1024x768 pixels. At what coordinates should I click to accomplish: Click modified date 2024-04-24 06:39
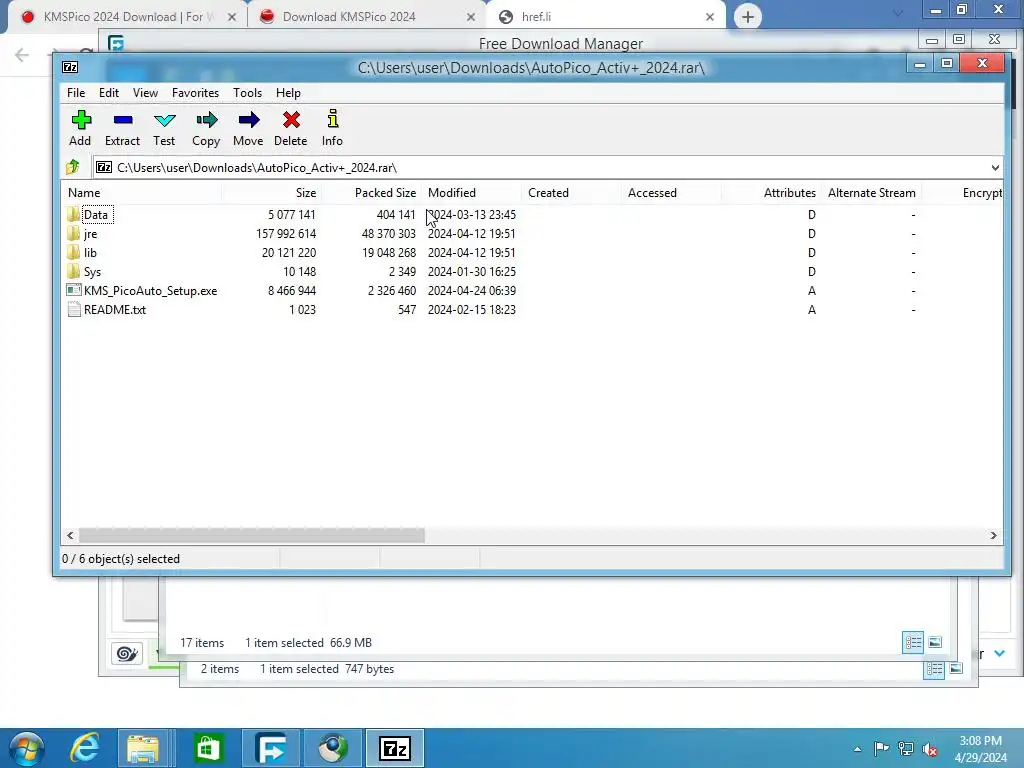[472, 291]
